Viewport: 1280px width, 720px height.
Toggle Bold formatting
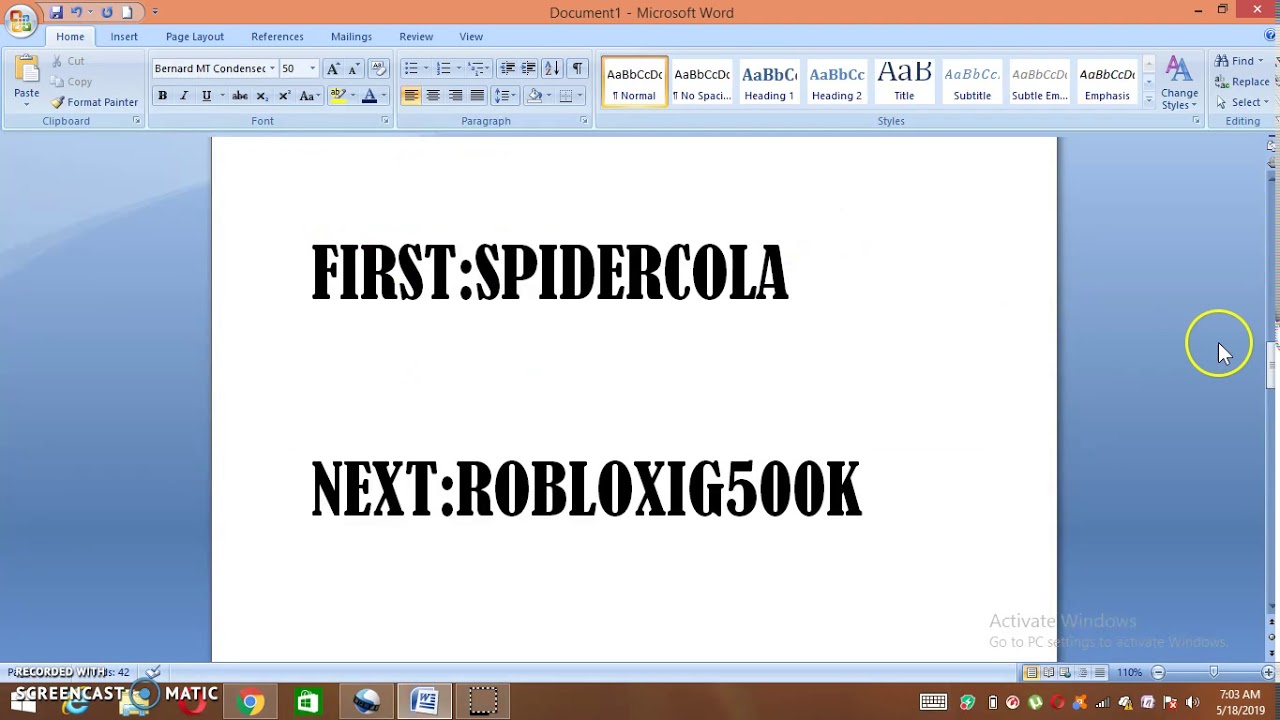[x=162, y=96]
